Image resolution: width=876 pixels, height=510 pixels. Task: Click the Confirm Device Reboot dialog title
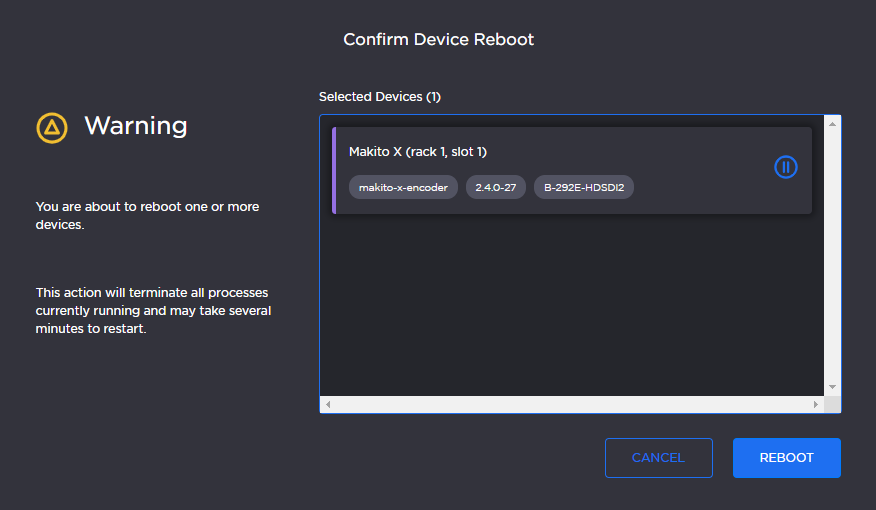click(438, 40)
